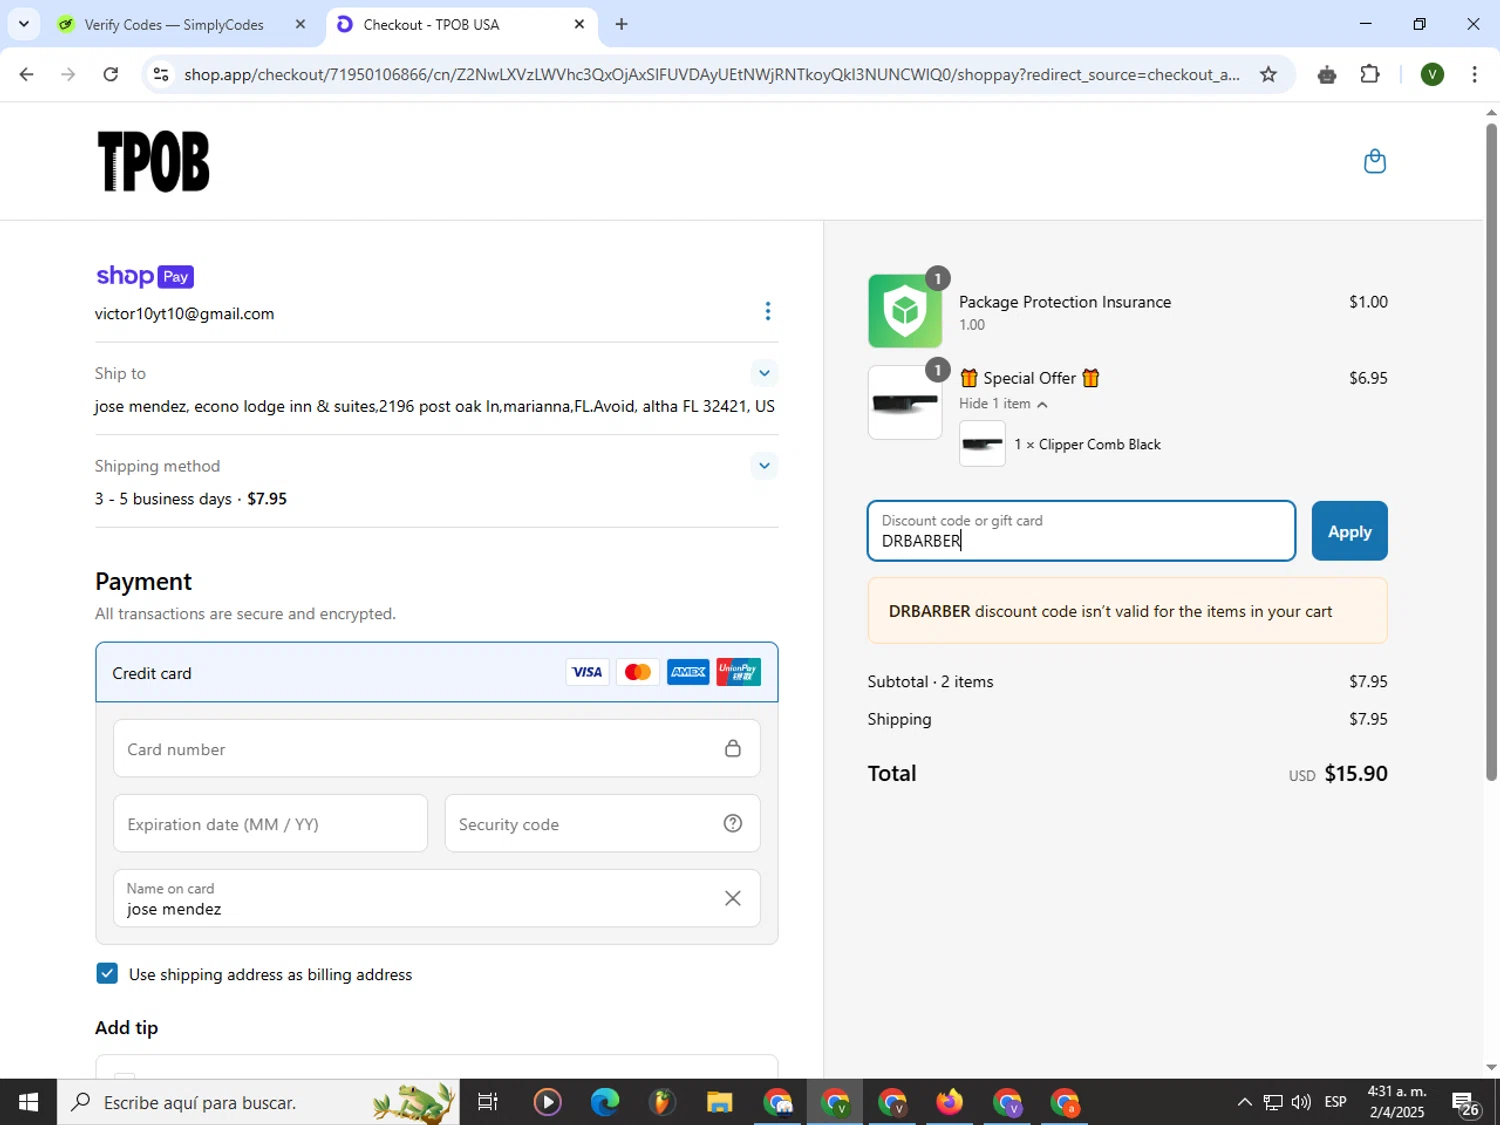The image size is (1500, 1125).
Task: Click the Visa card logo
Action: pos(587,672)
